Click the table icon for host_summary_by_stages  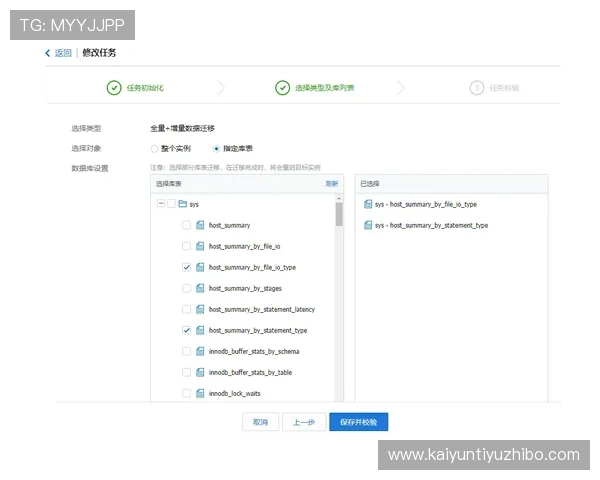pos(200,289)
